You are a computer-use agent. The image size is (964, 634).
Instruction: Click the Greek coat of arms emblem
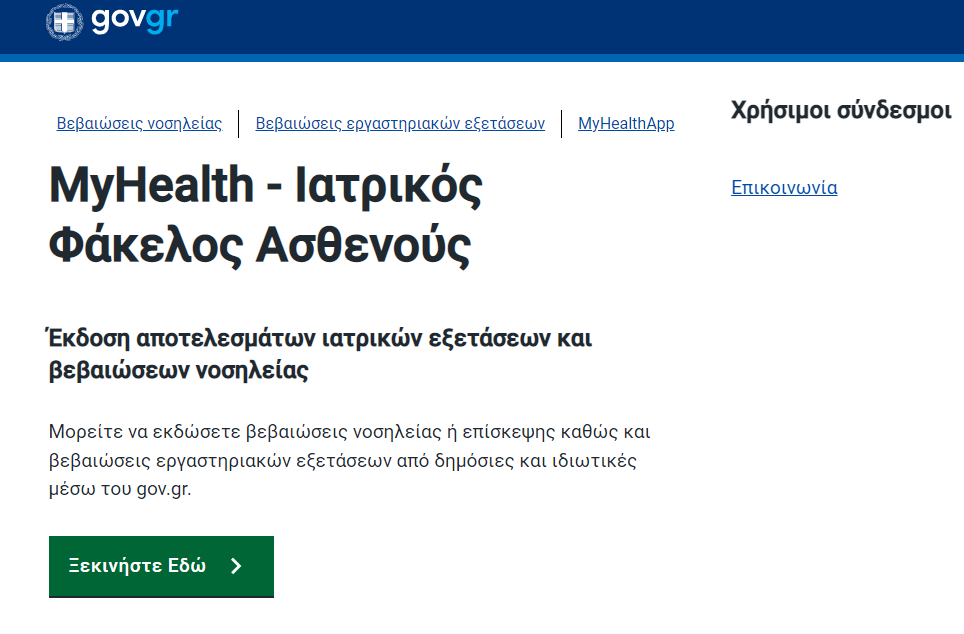65,22
